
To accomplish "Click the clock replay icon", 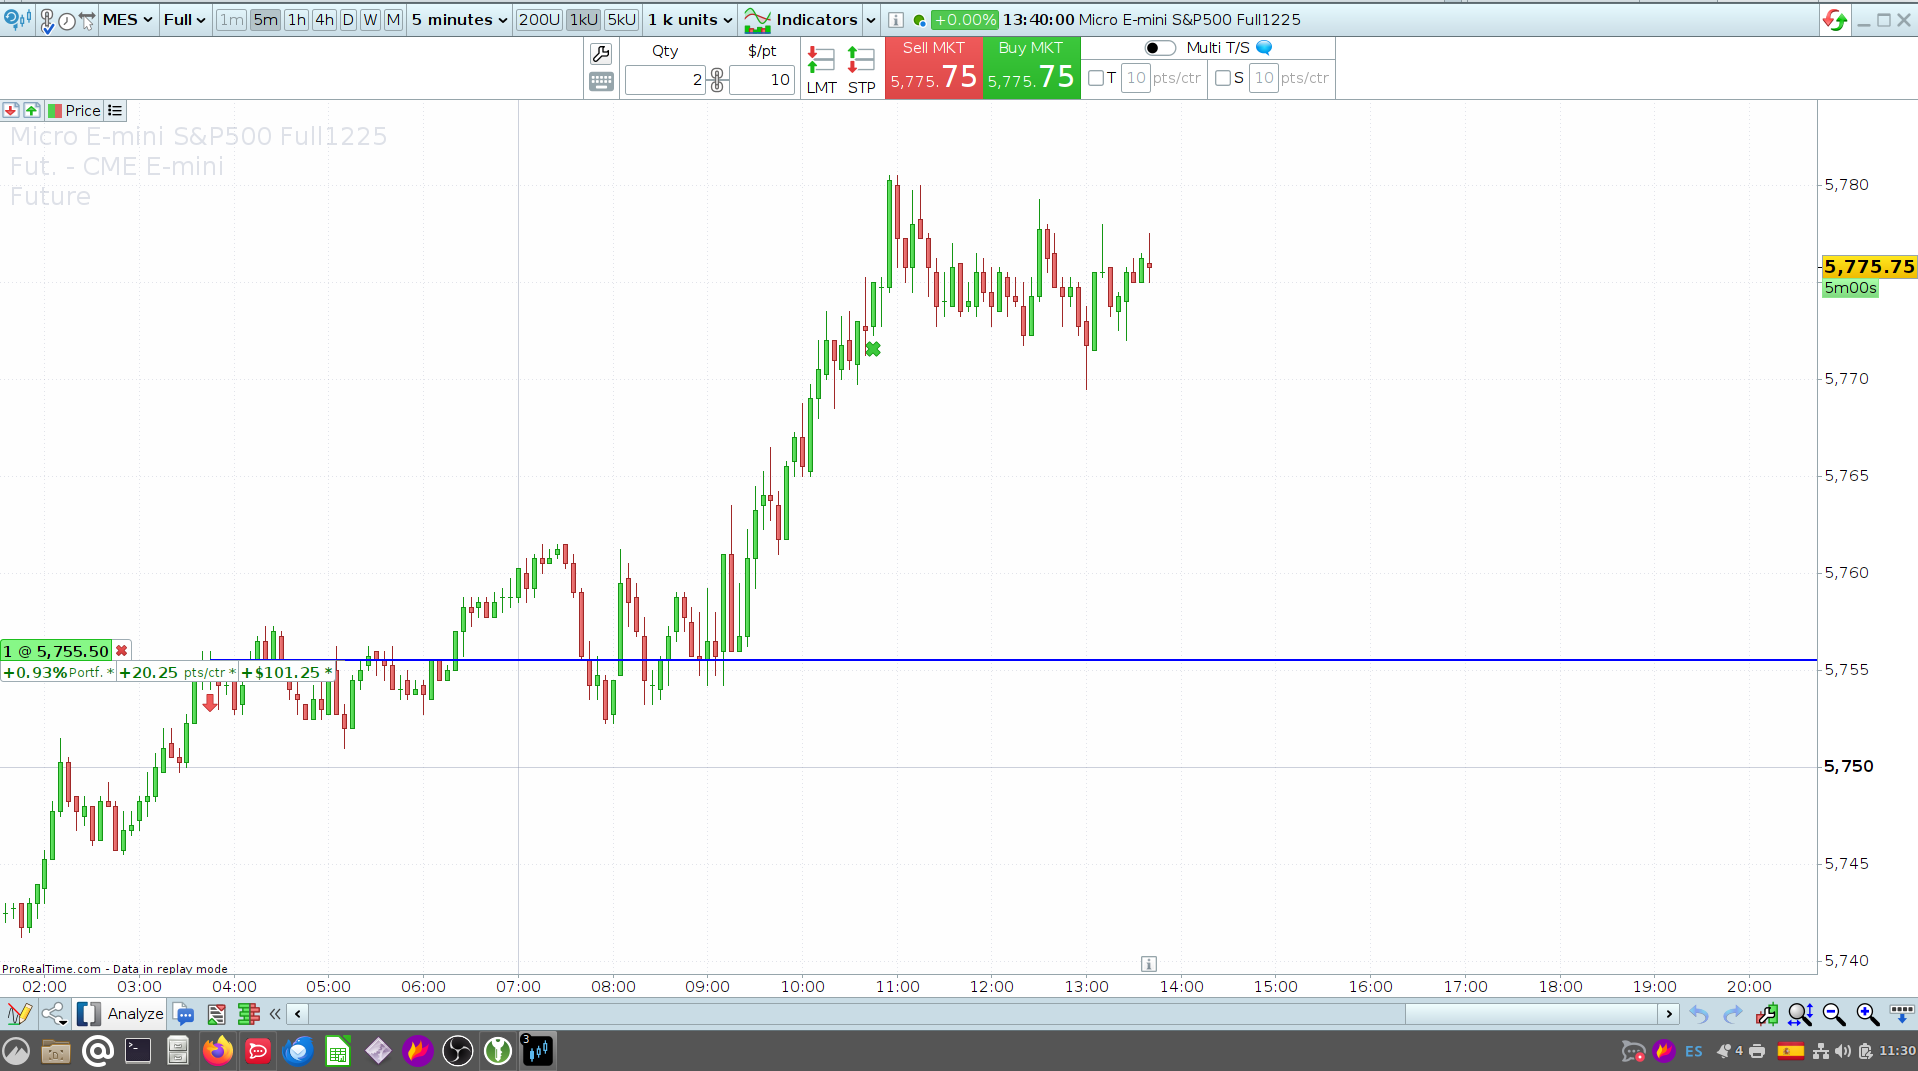I will (67, 20).
